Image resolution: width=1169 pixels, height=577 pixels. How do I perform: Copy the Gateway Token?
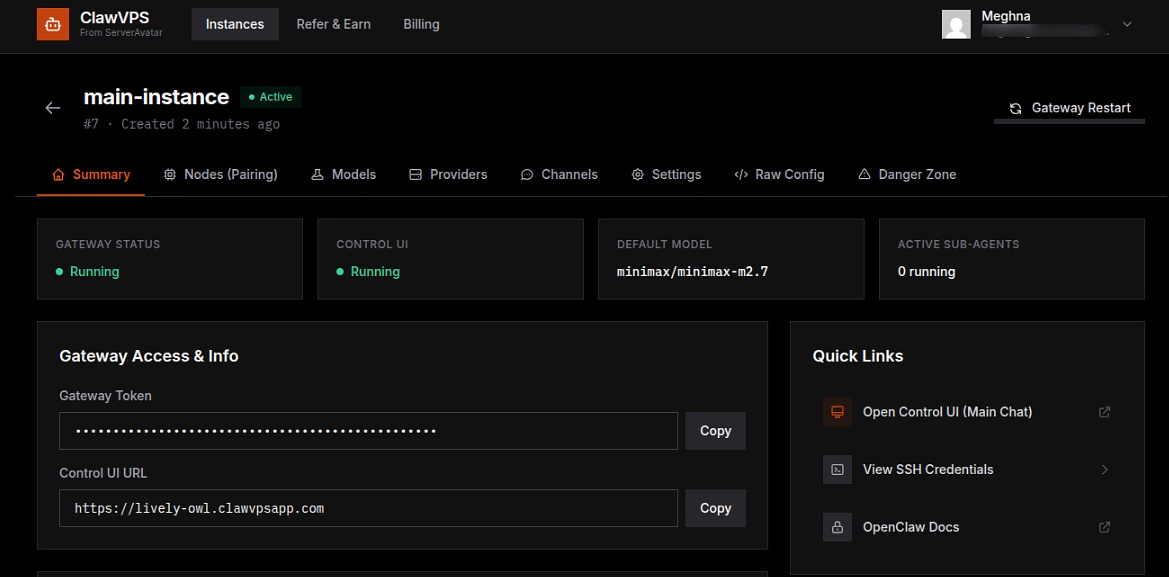point(716,431)
